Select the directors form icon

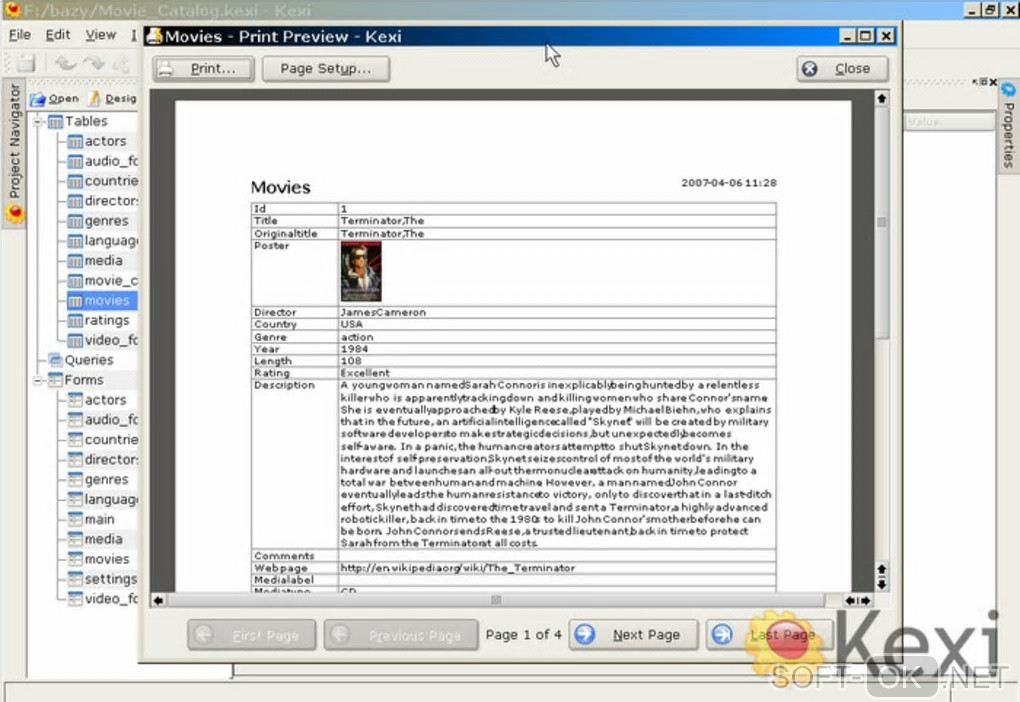pyautogui.click(x=75, y=460)
